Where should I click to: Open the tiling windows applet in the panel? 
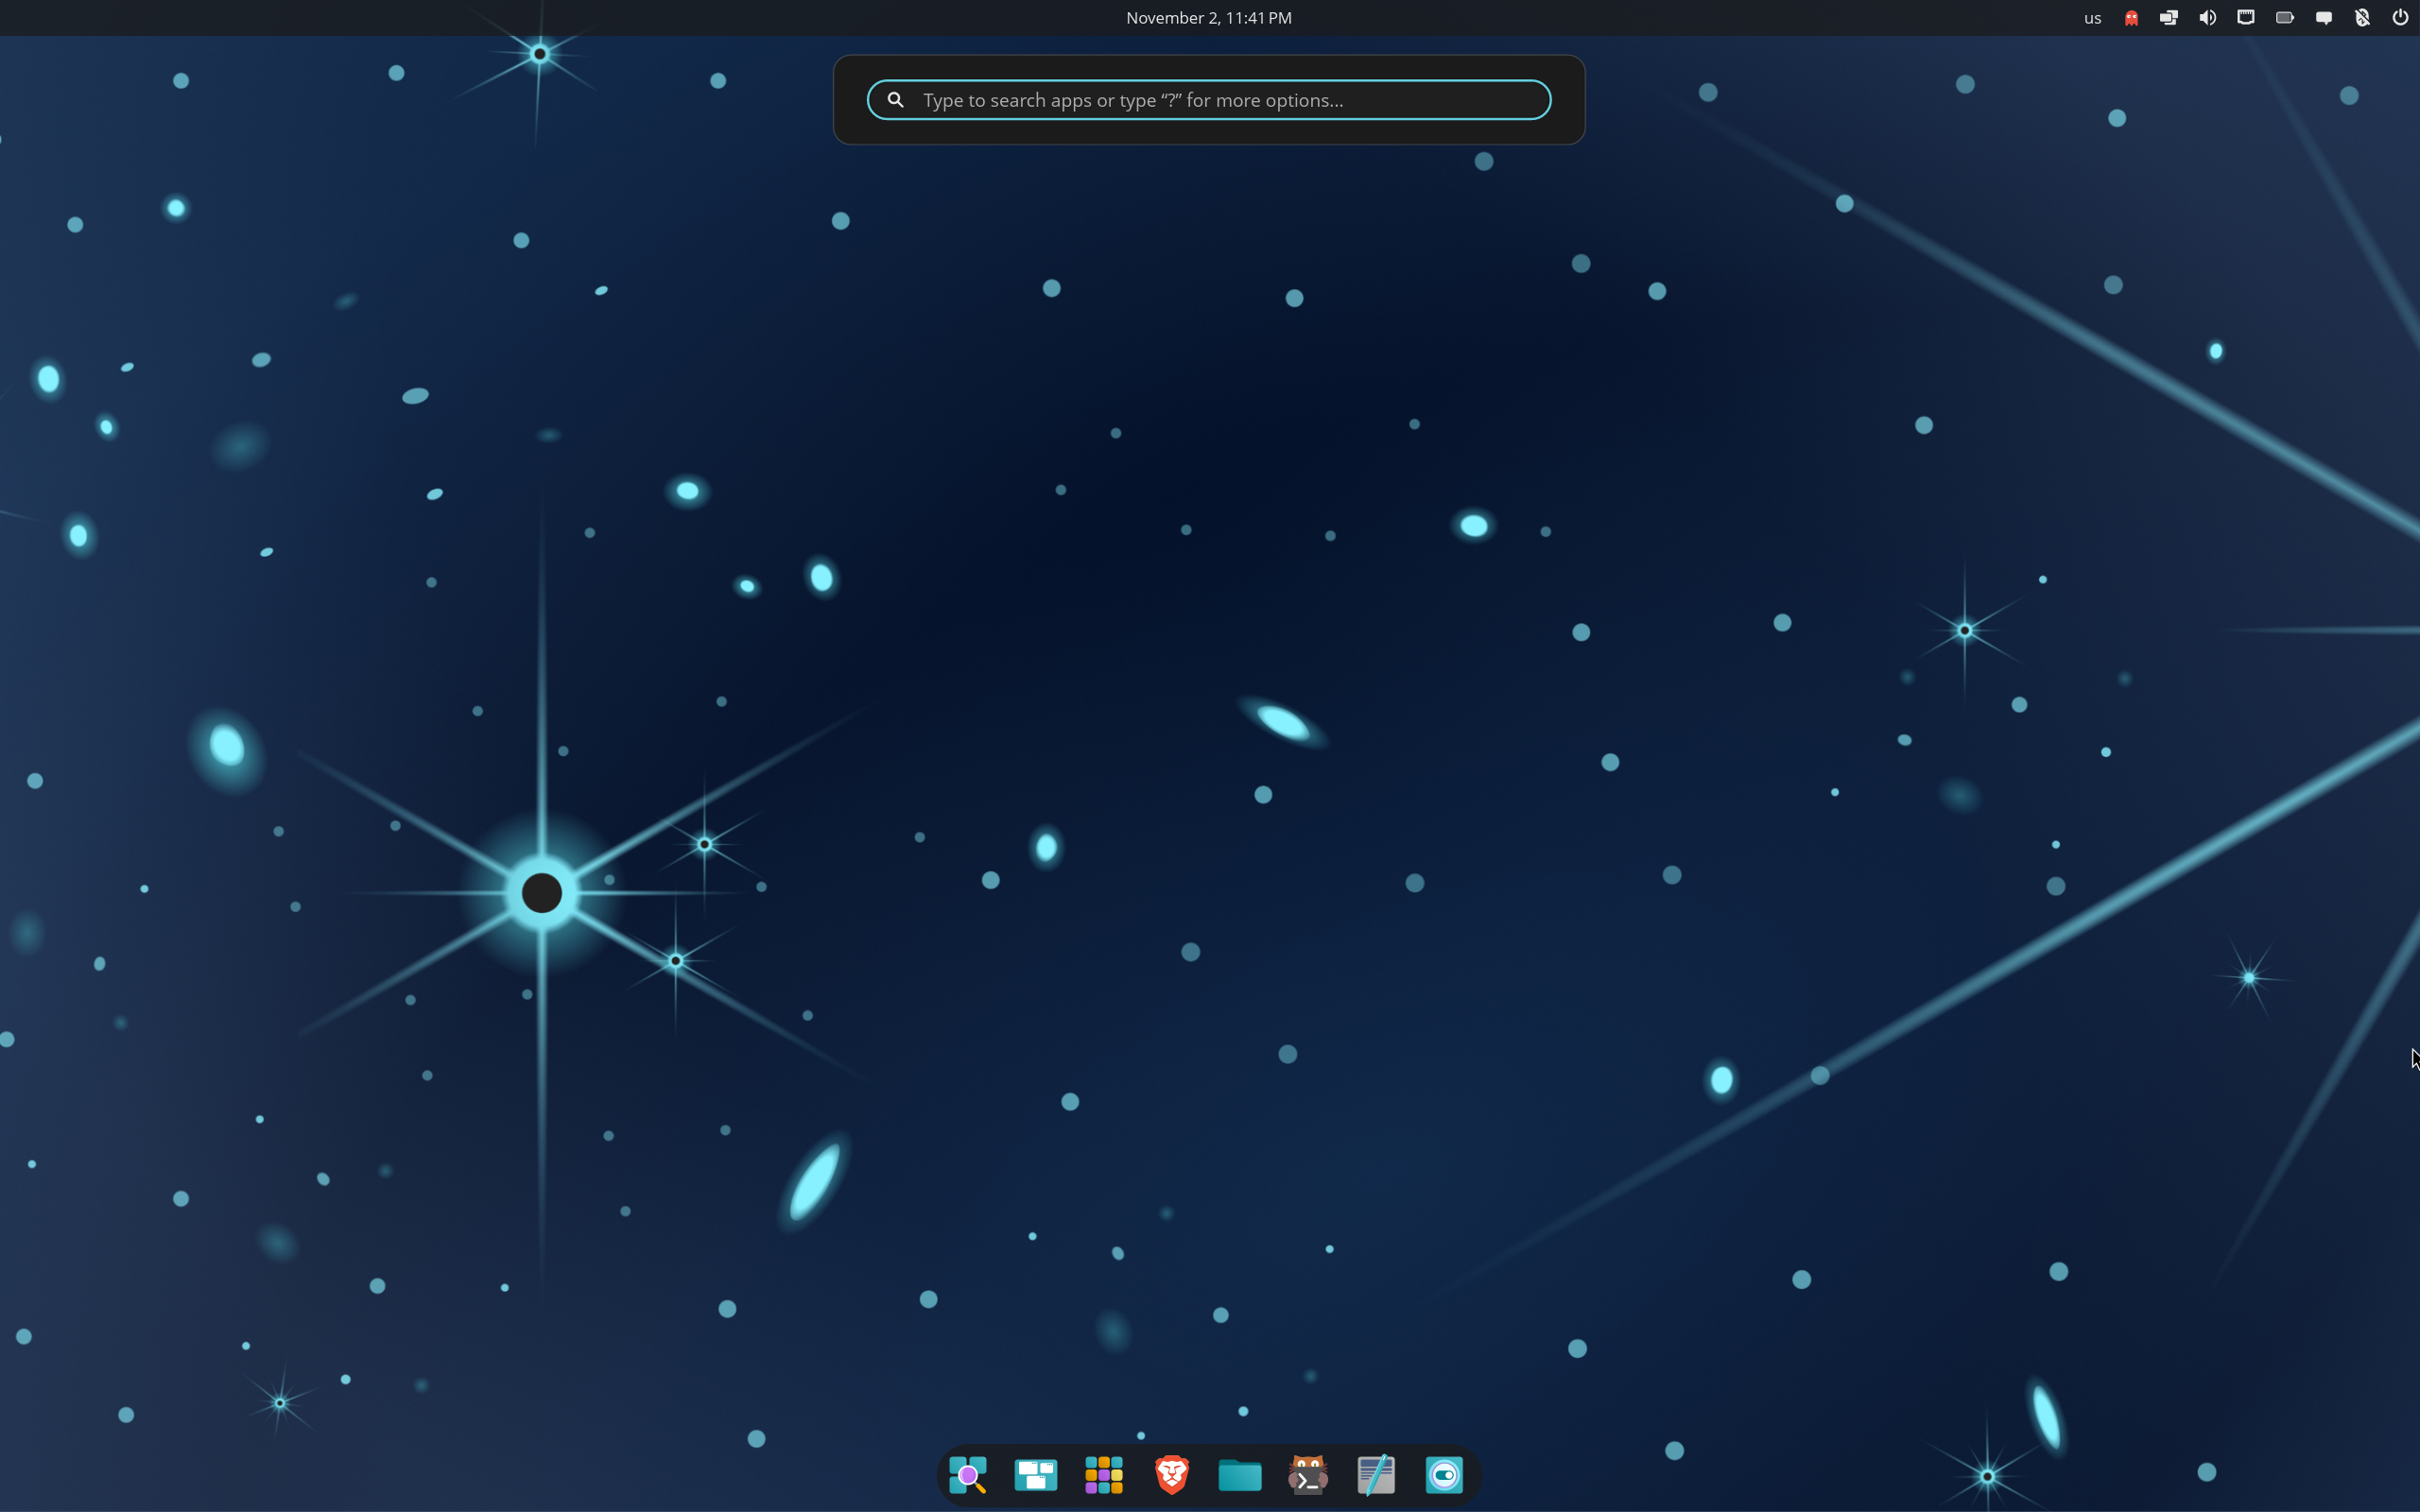(2169, 18)
